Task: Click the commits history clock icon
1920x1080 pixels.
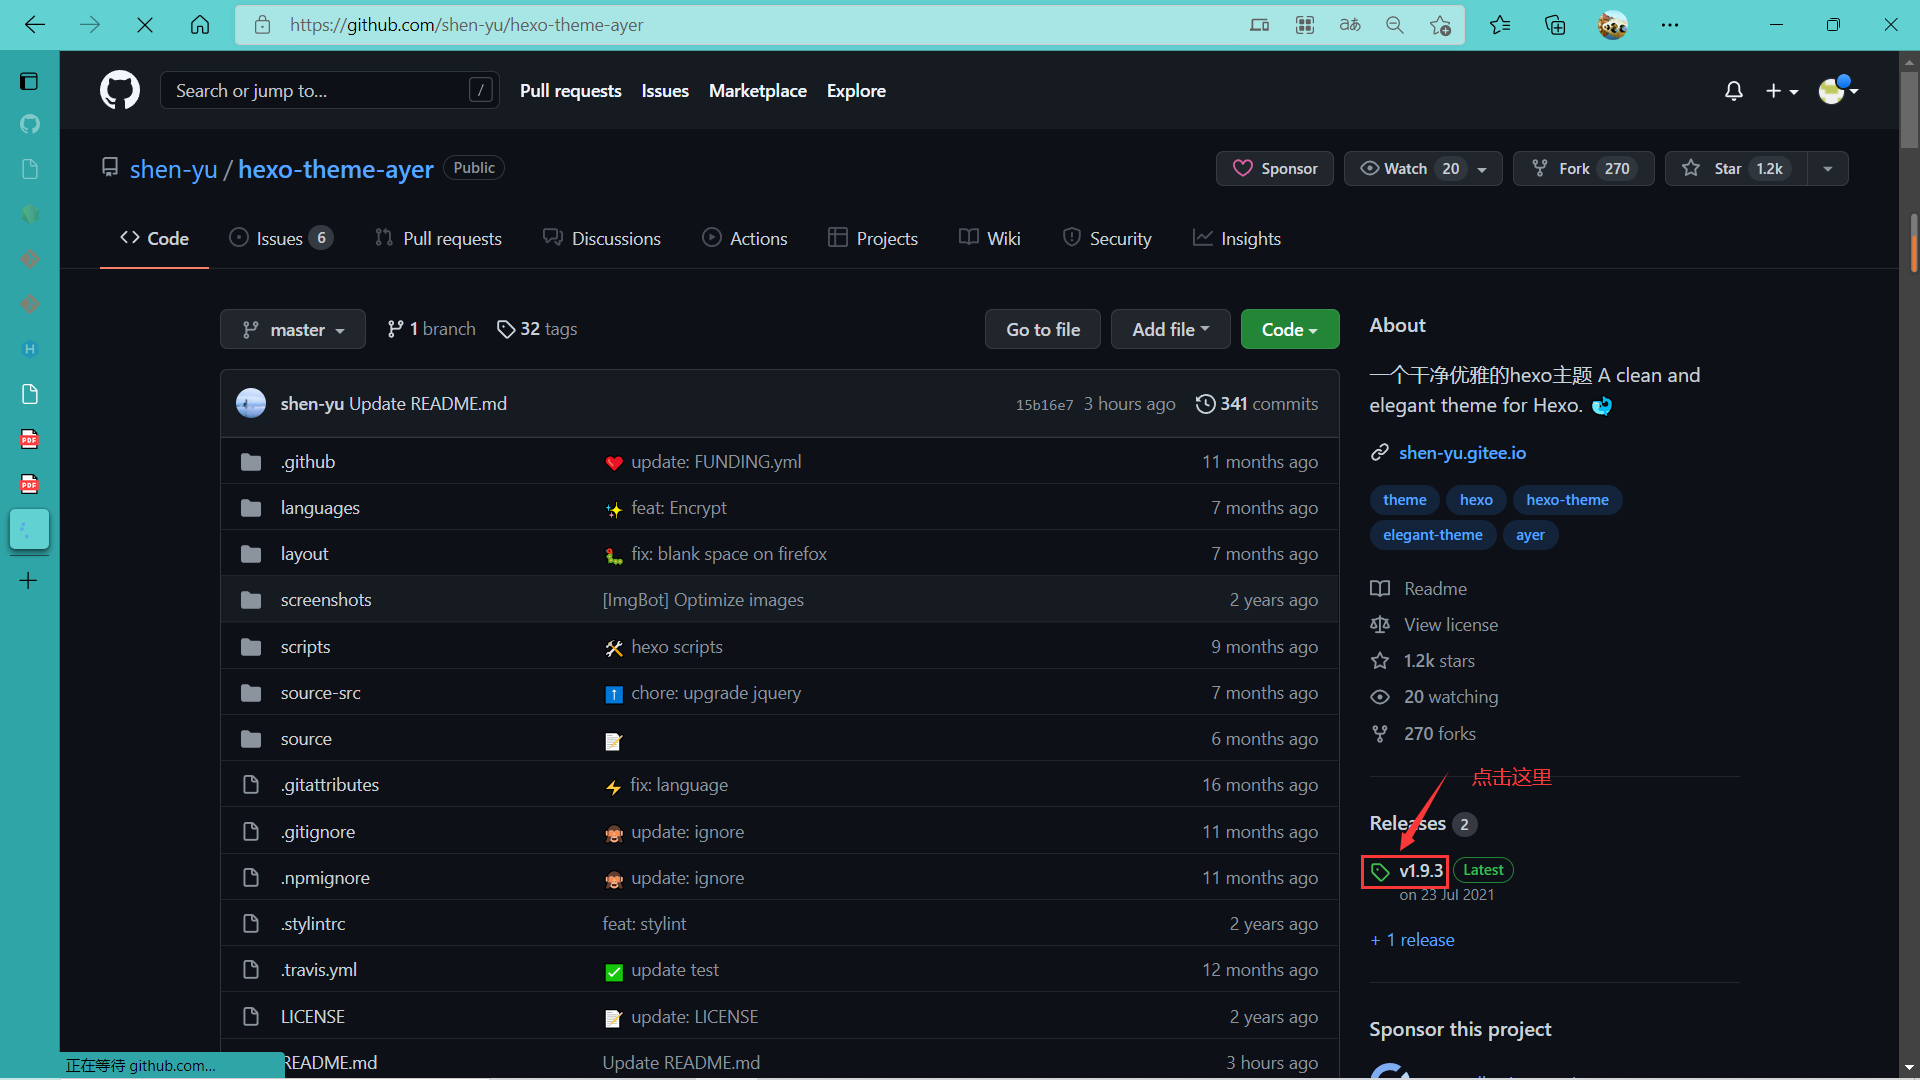Action: (1206, 404)
